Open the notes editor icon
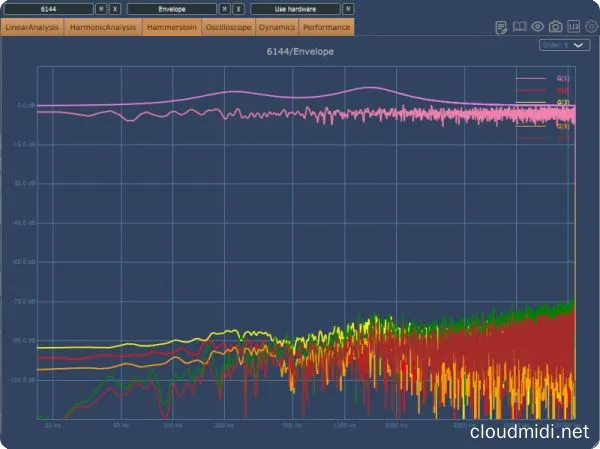This screenshot has height=449, width=600. [503, 27]
